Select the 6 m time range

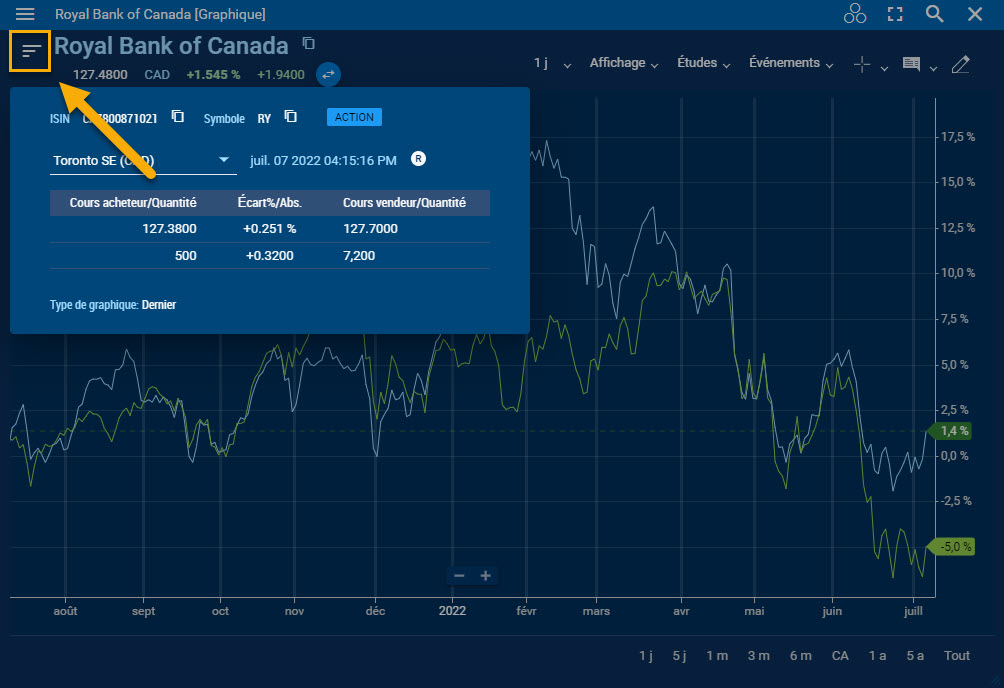tap(800, 656)
